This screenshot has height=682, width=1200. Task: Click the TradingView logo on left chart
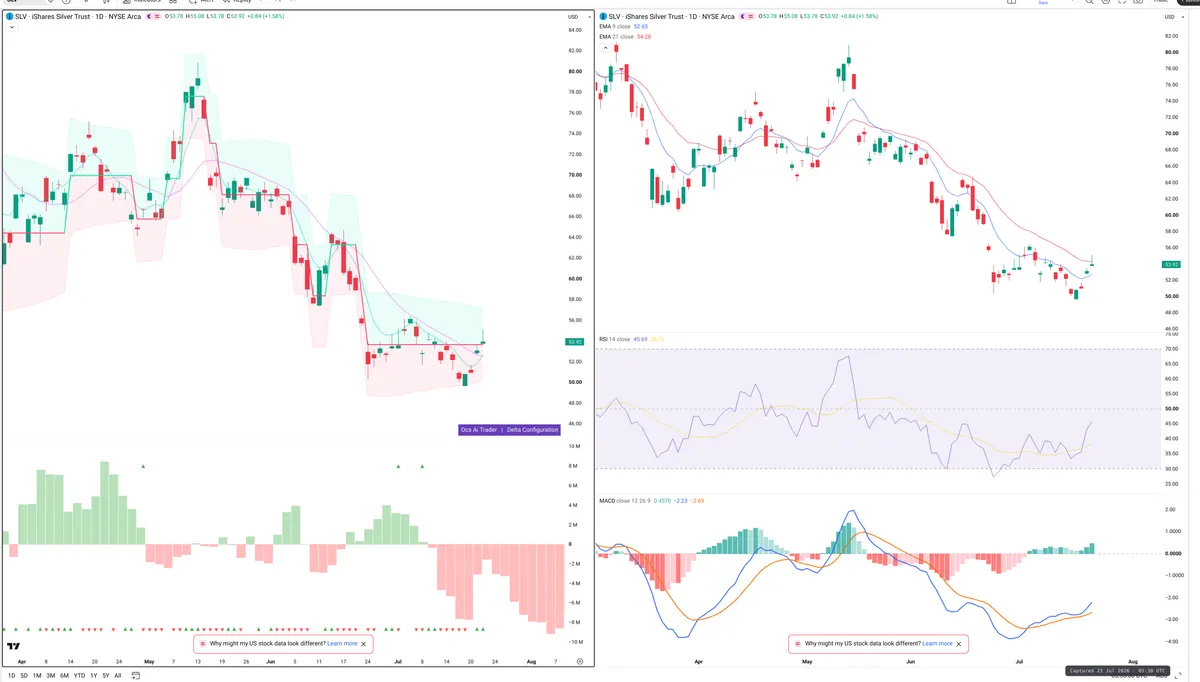[14, 646]
